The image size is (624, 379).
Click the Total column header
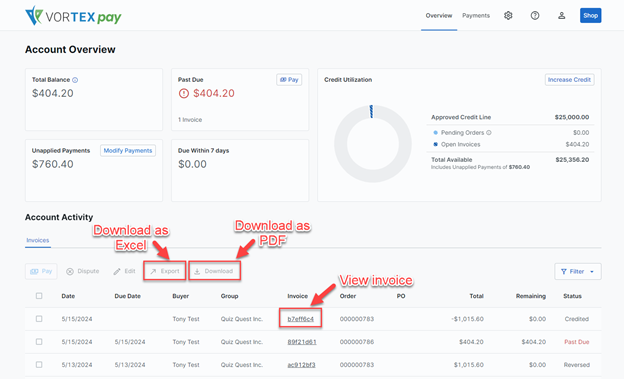tap(476, 296)
